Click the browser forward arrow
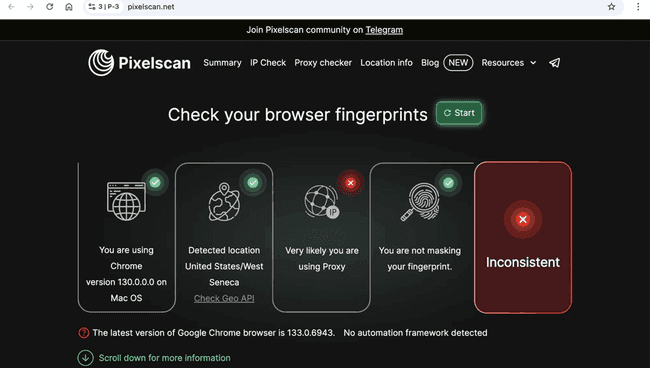 pyautogui.click(x=30, y=7)
